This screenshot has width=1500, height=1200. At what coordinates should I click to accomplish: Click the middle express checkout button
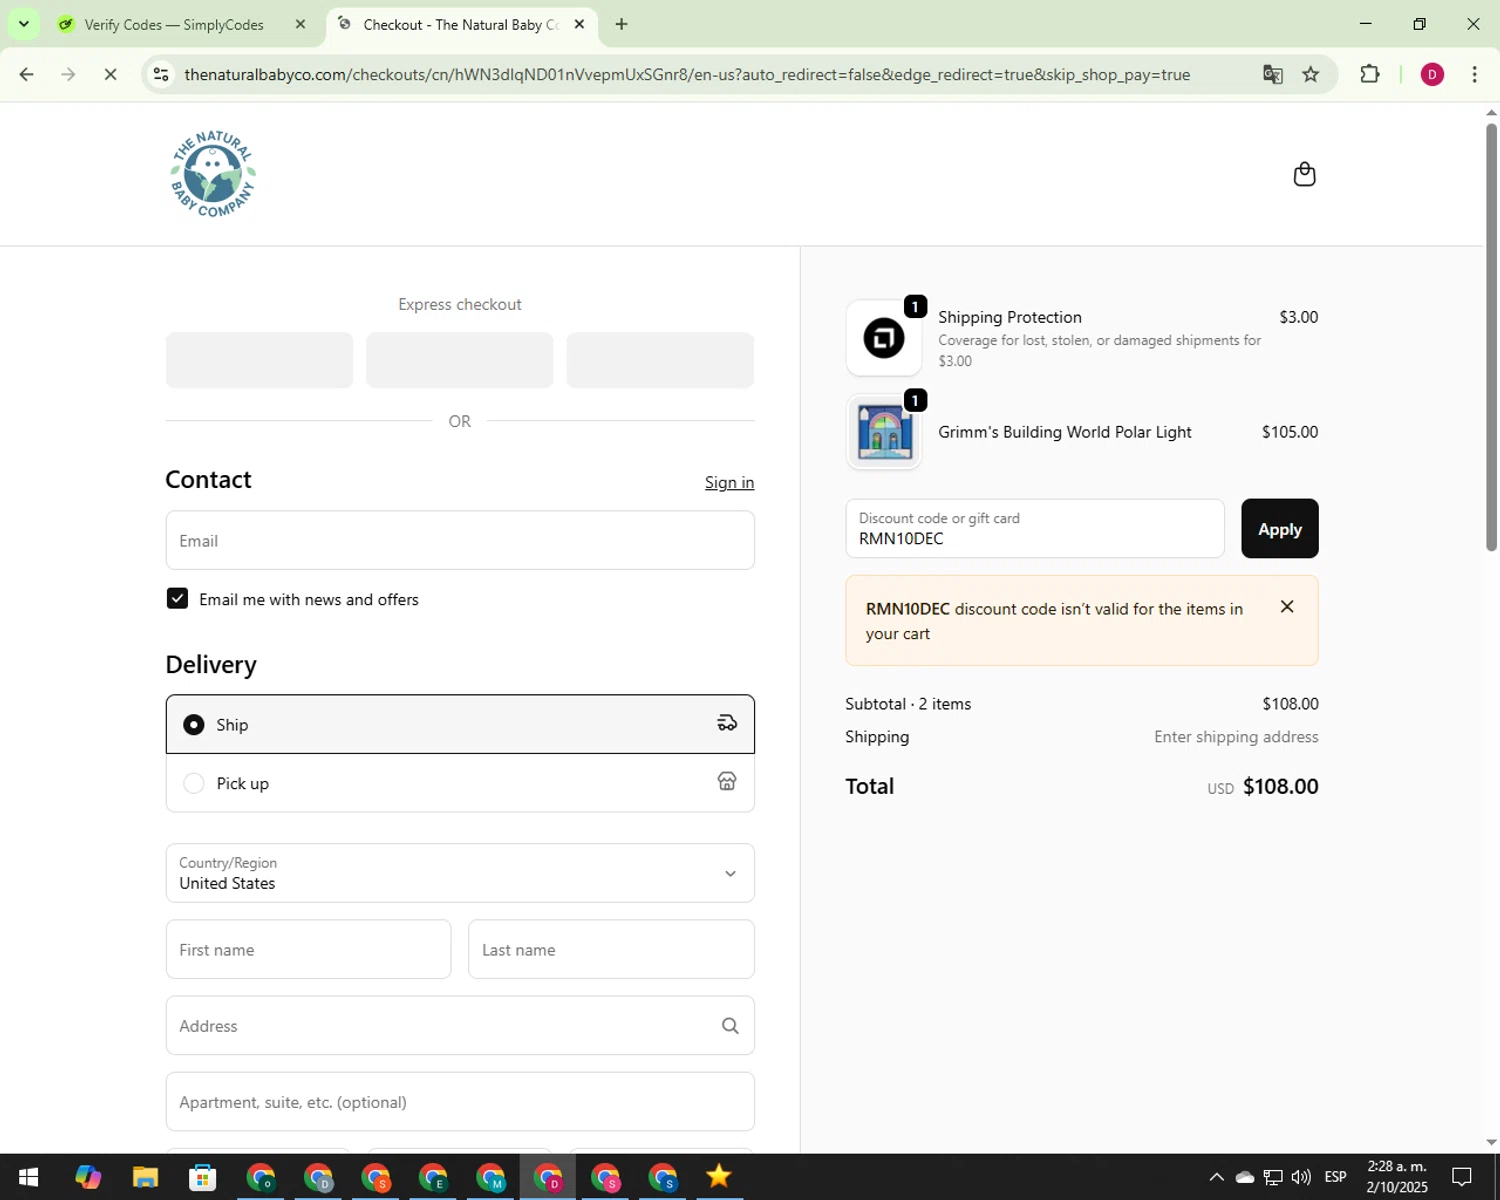coord(459,360)
